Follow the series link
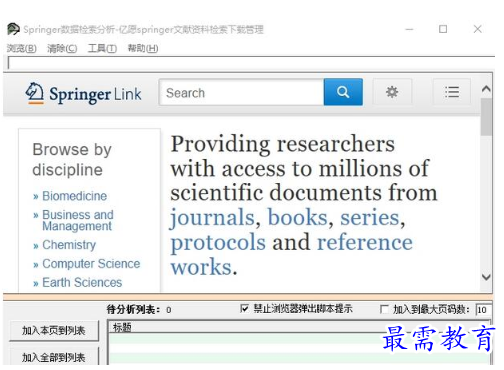This screenshot has height=370, width=504. (x=370, y=218)
